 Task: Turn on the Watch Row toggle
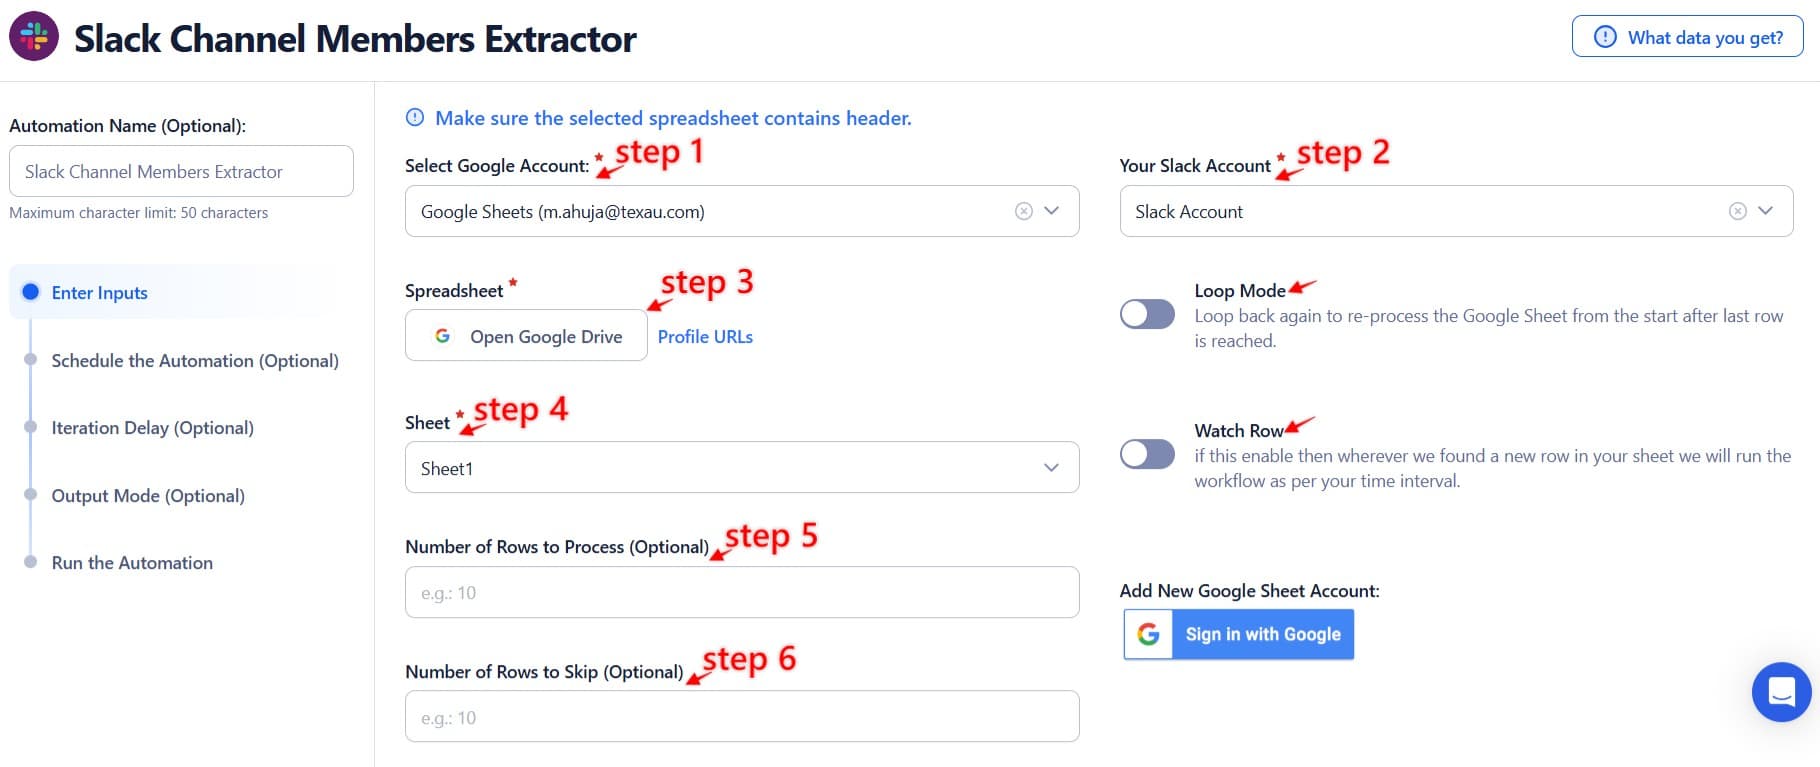[1147, 454]
